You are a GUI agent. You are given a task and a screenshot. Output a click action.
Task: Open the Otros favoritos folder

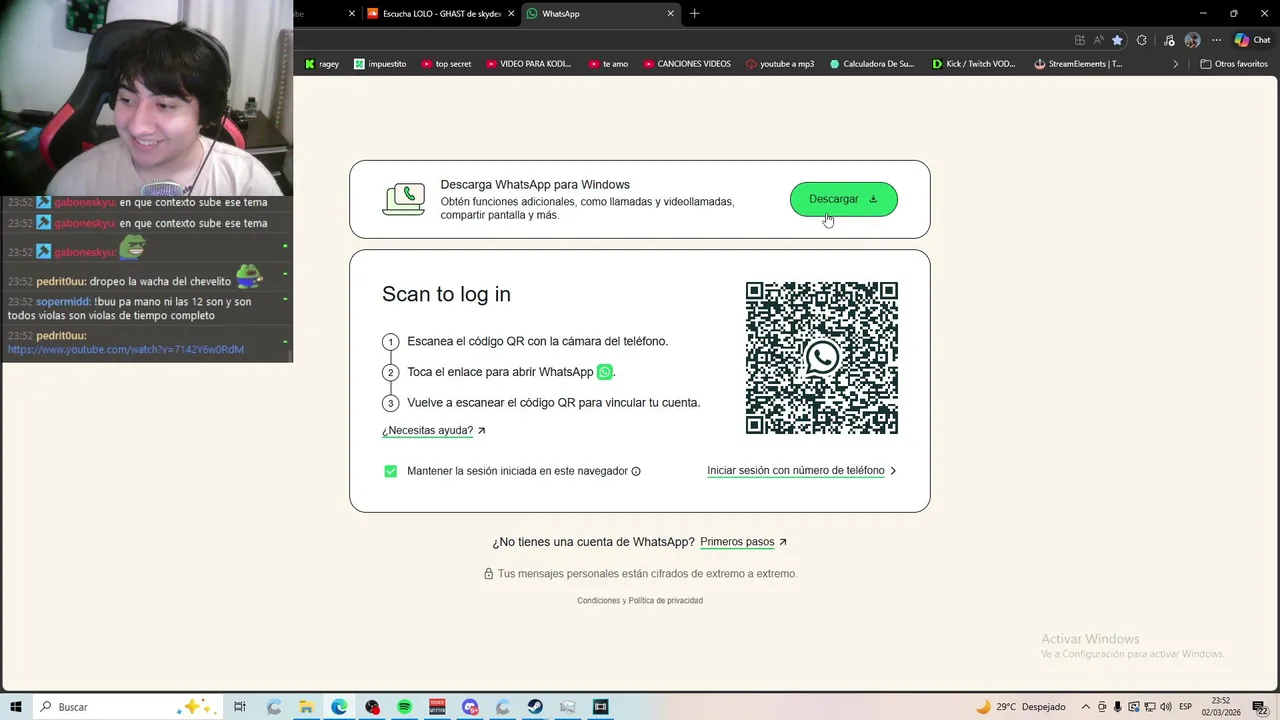1234,64
